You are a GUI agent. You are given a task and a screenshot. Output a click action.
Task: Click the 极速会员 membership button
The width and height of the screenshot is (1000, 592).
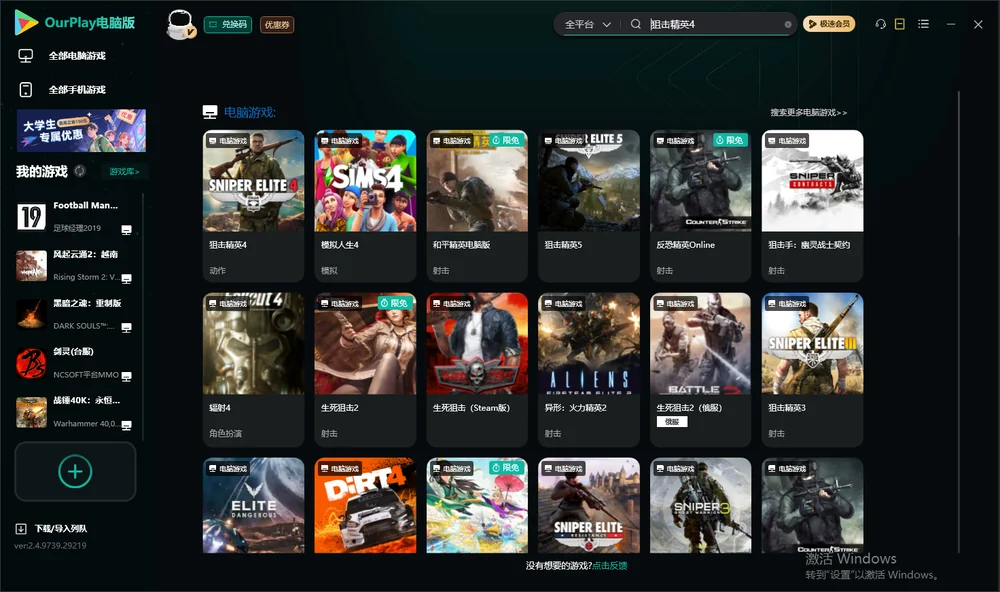828,24
